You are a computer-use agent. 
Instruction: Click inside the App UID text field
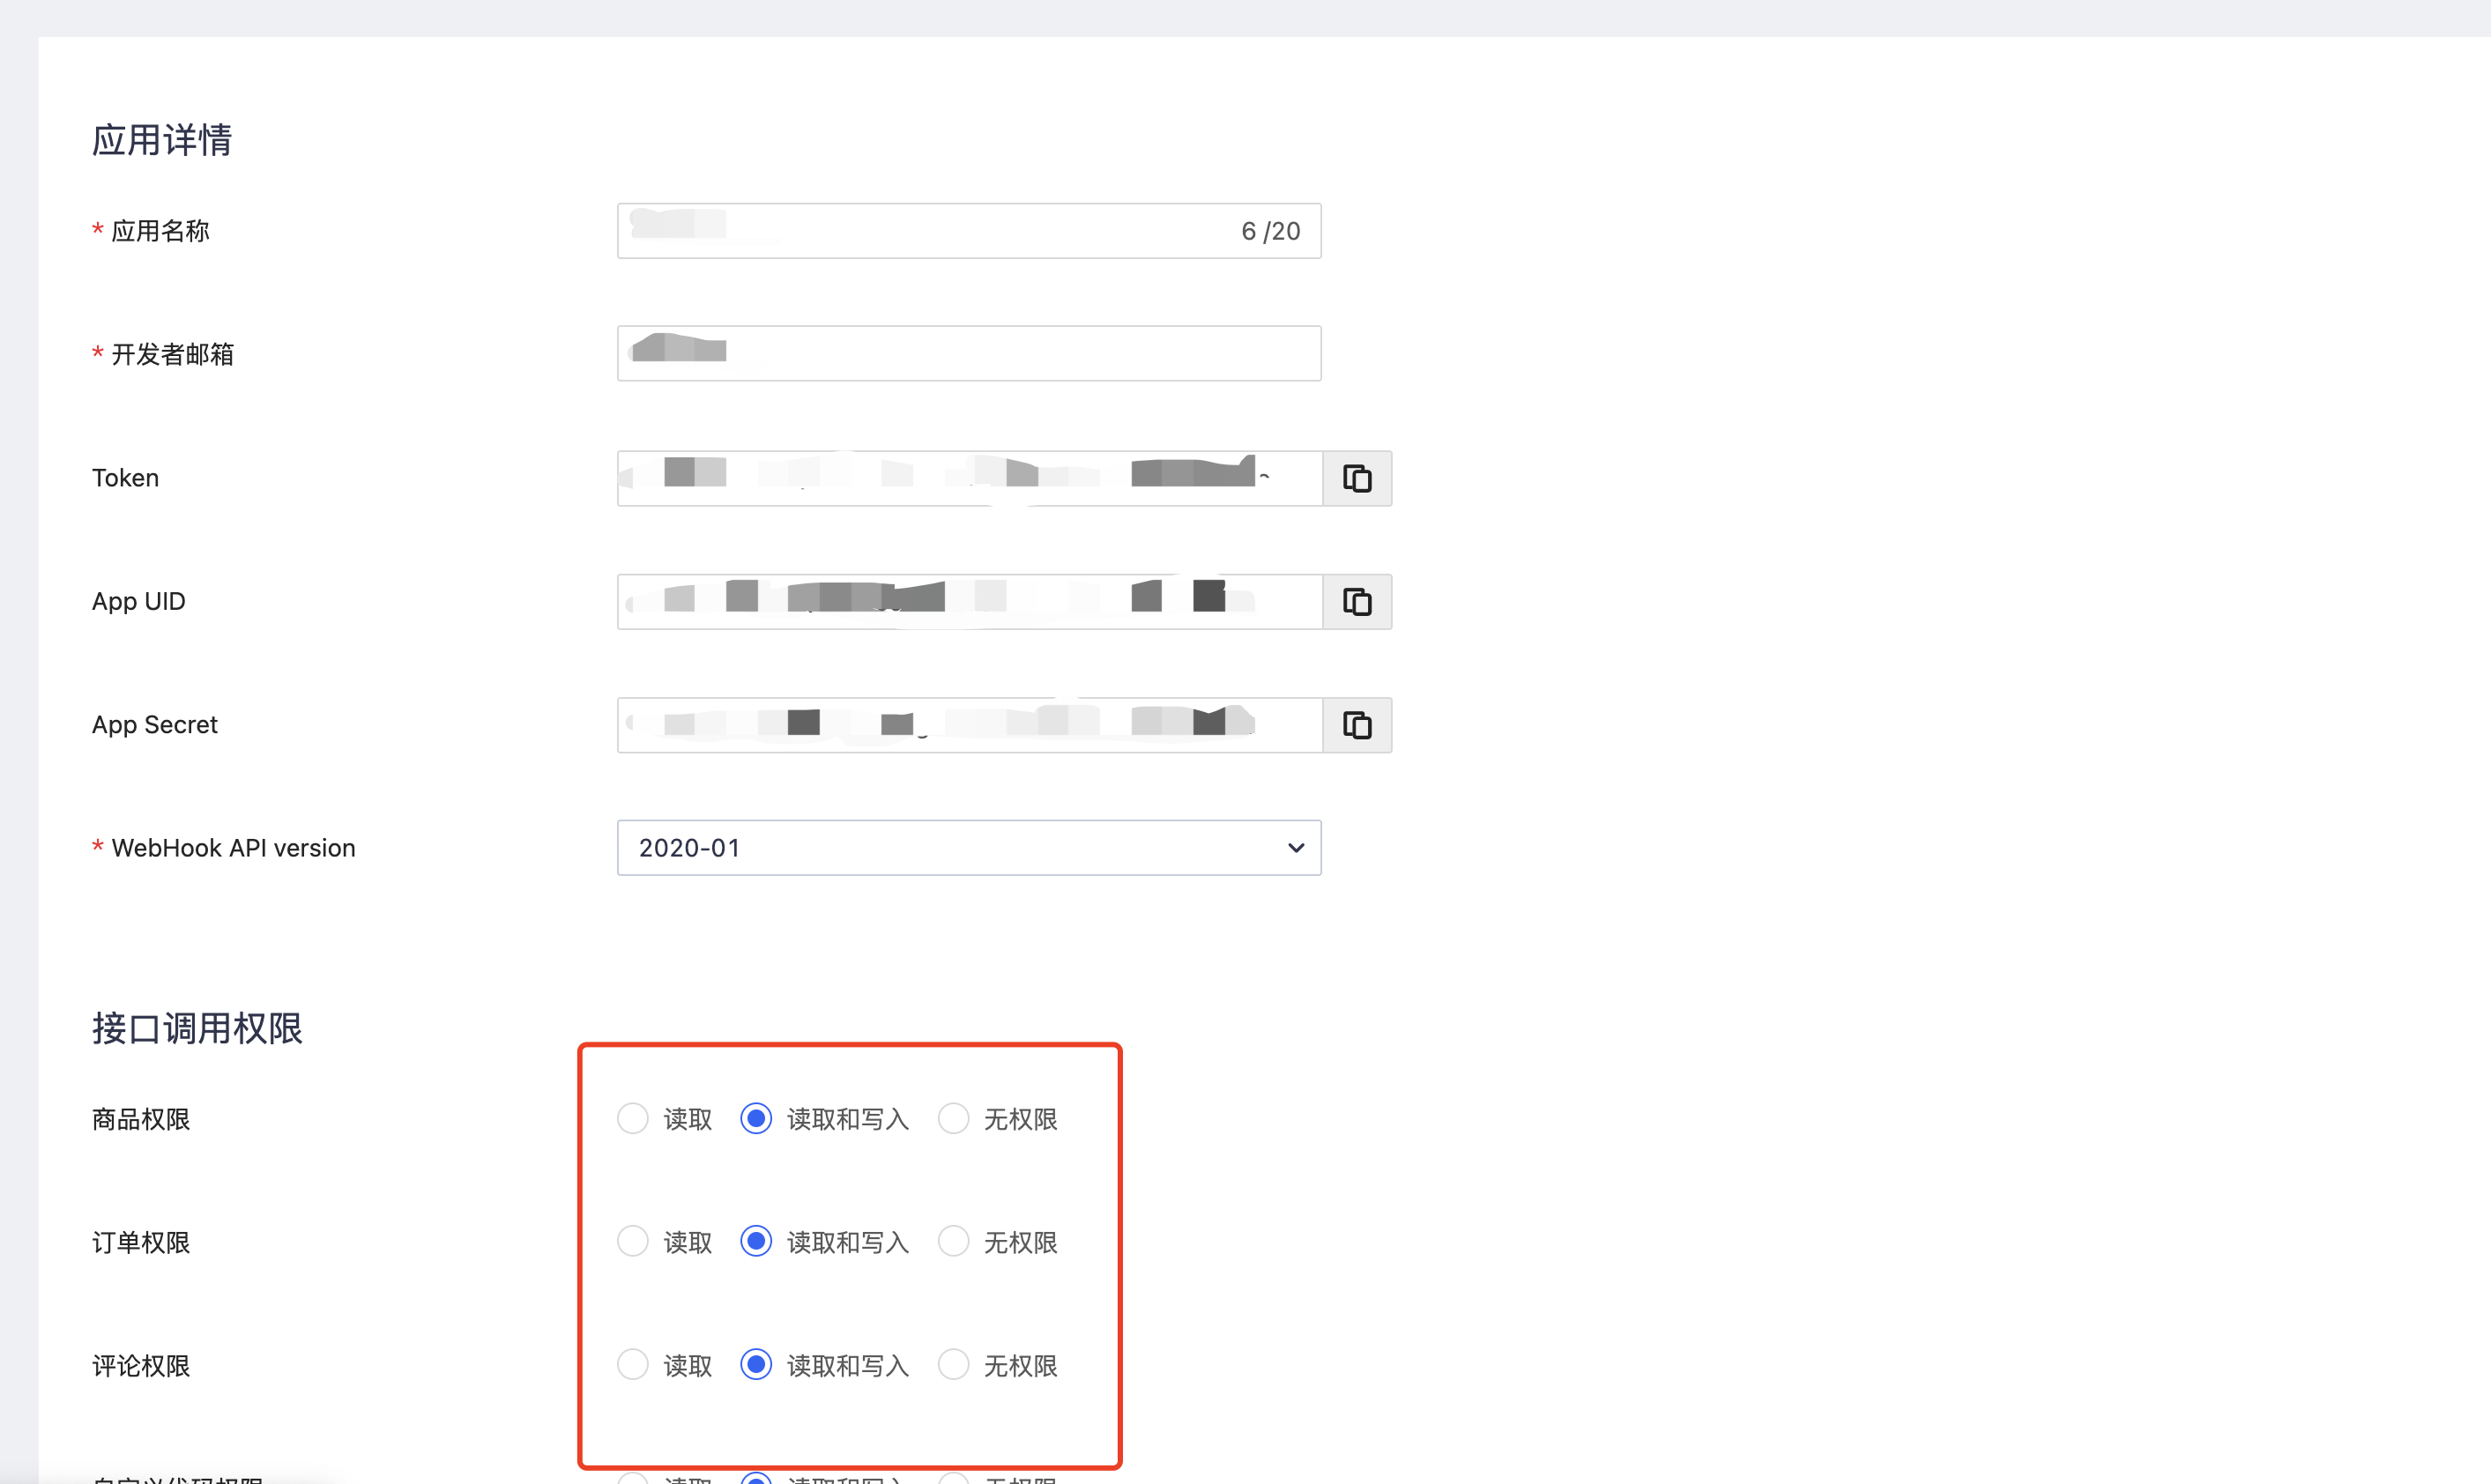click(x=968, y=601)
